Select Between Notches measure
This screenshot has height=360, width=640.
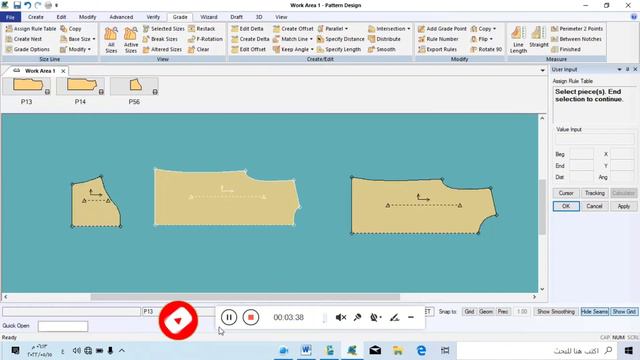[576, 39]
